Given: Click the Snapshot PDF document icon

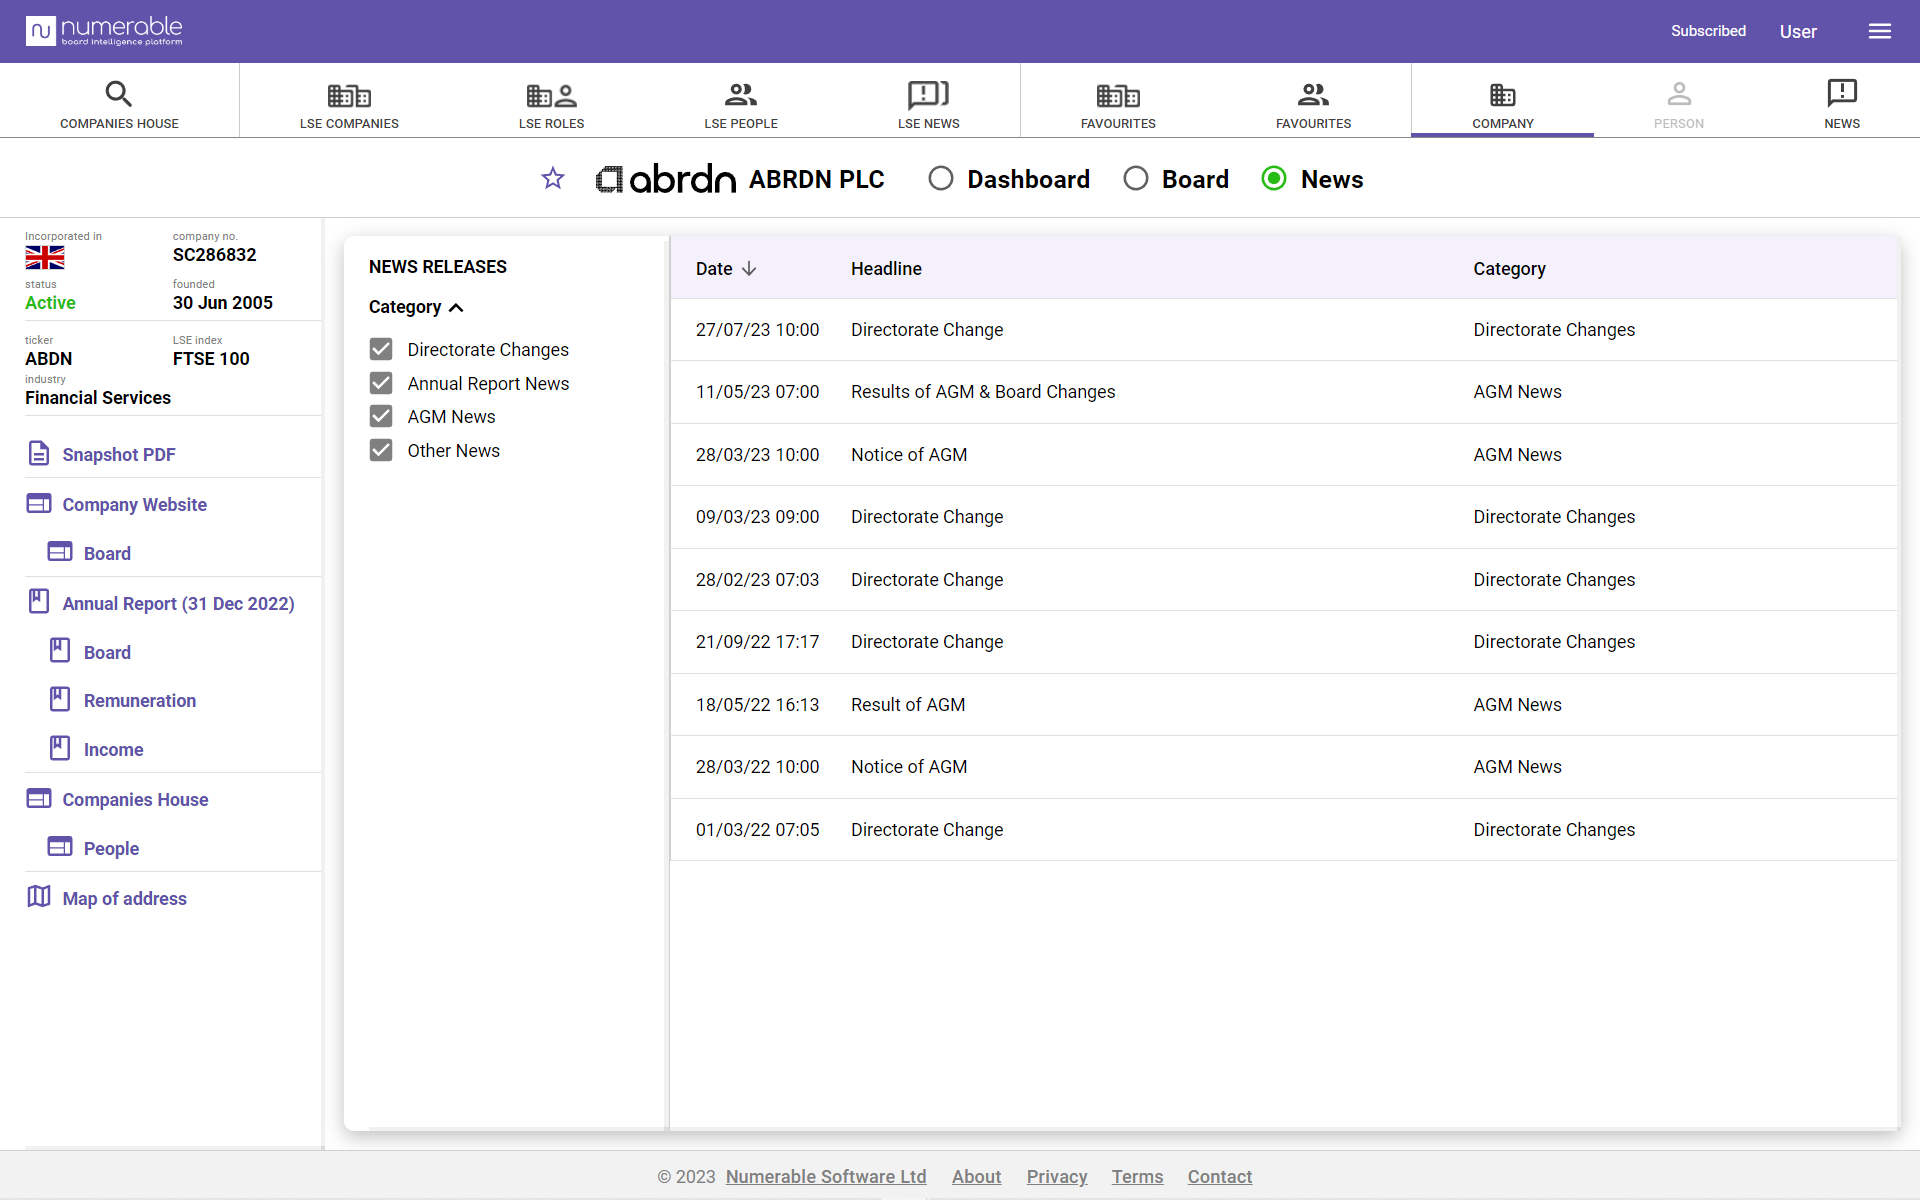Looking at the screenshot, I should click(39, 453).
